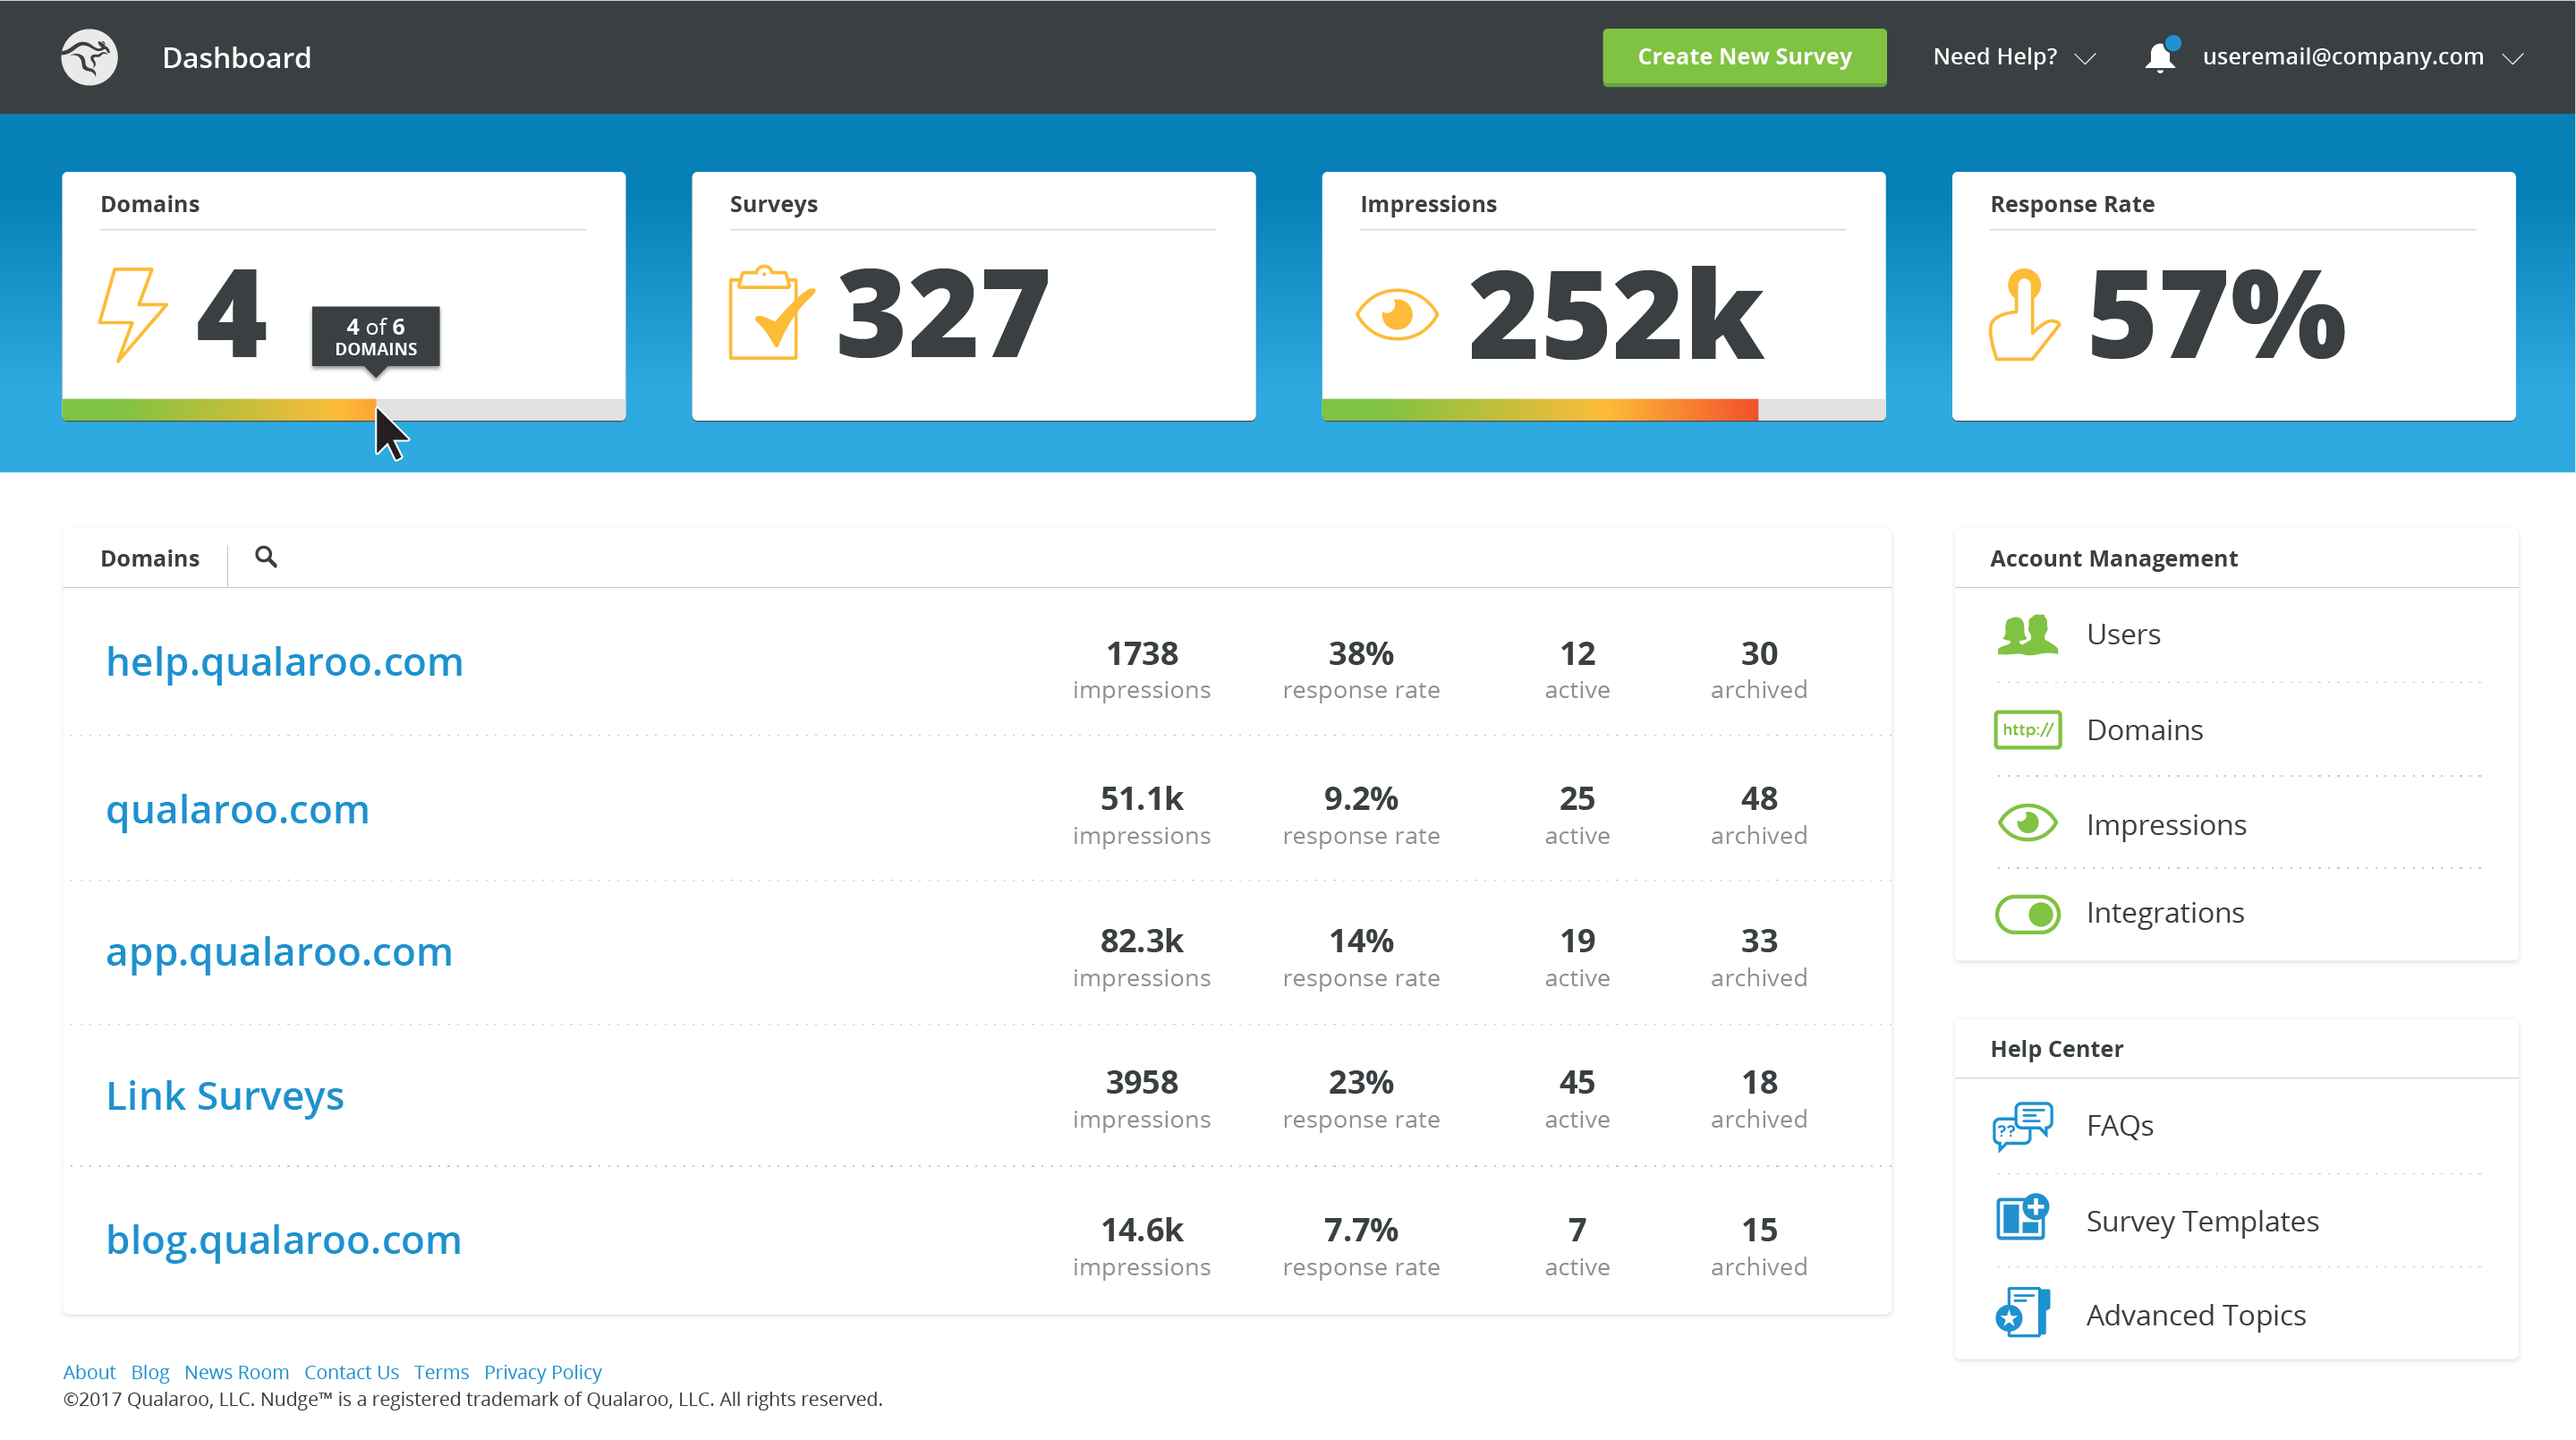Click the Survey Templates icon

point(2023,1218)
